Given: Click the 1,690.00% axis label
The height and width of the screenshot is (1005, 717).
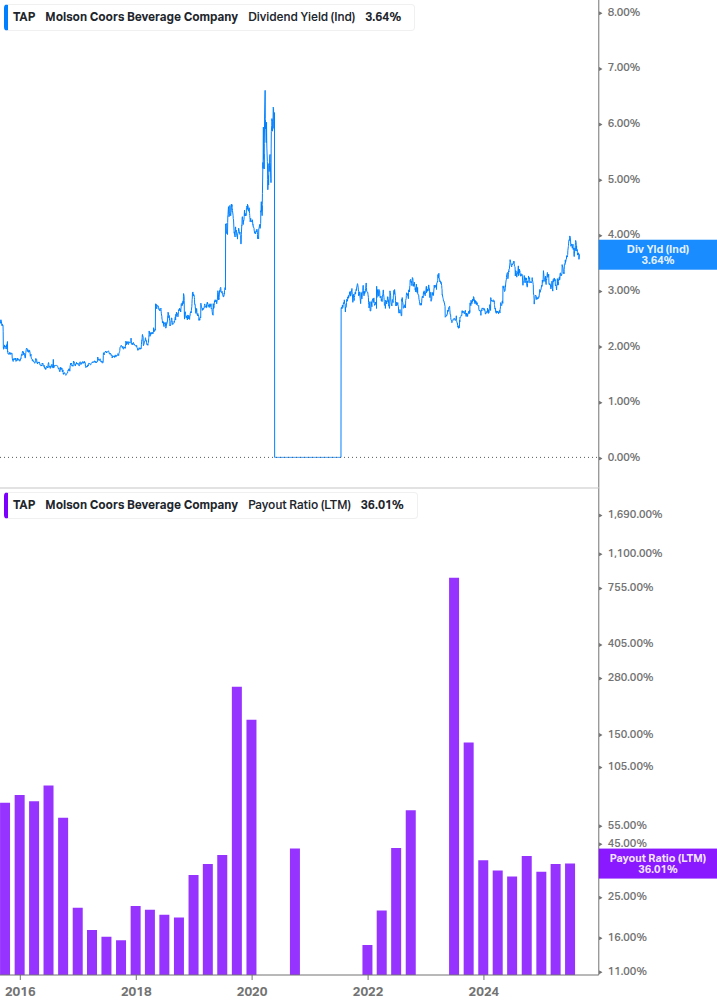Looking at the screenshot, I should click(x=634, y=514).
